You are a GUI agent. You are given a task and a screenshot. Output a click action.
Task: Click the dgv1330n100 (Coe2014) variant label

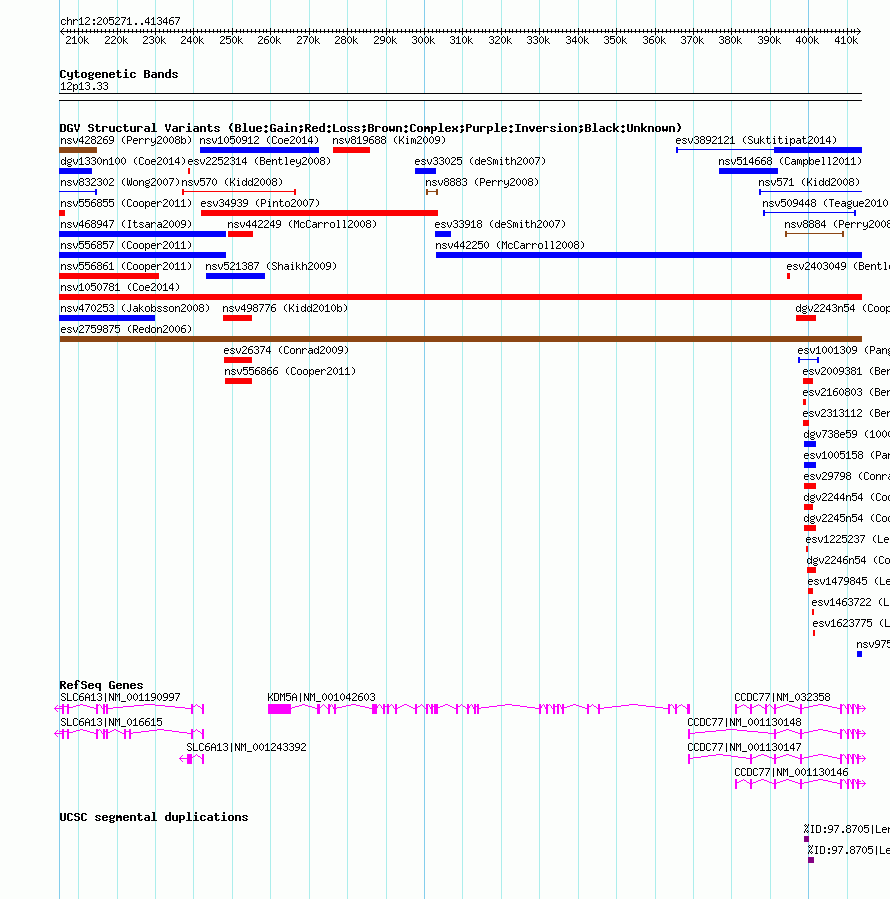point(123,161)
